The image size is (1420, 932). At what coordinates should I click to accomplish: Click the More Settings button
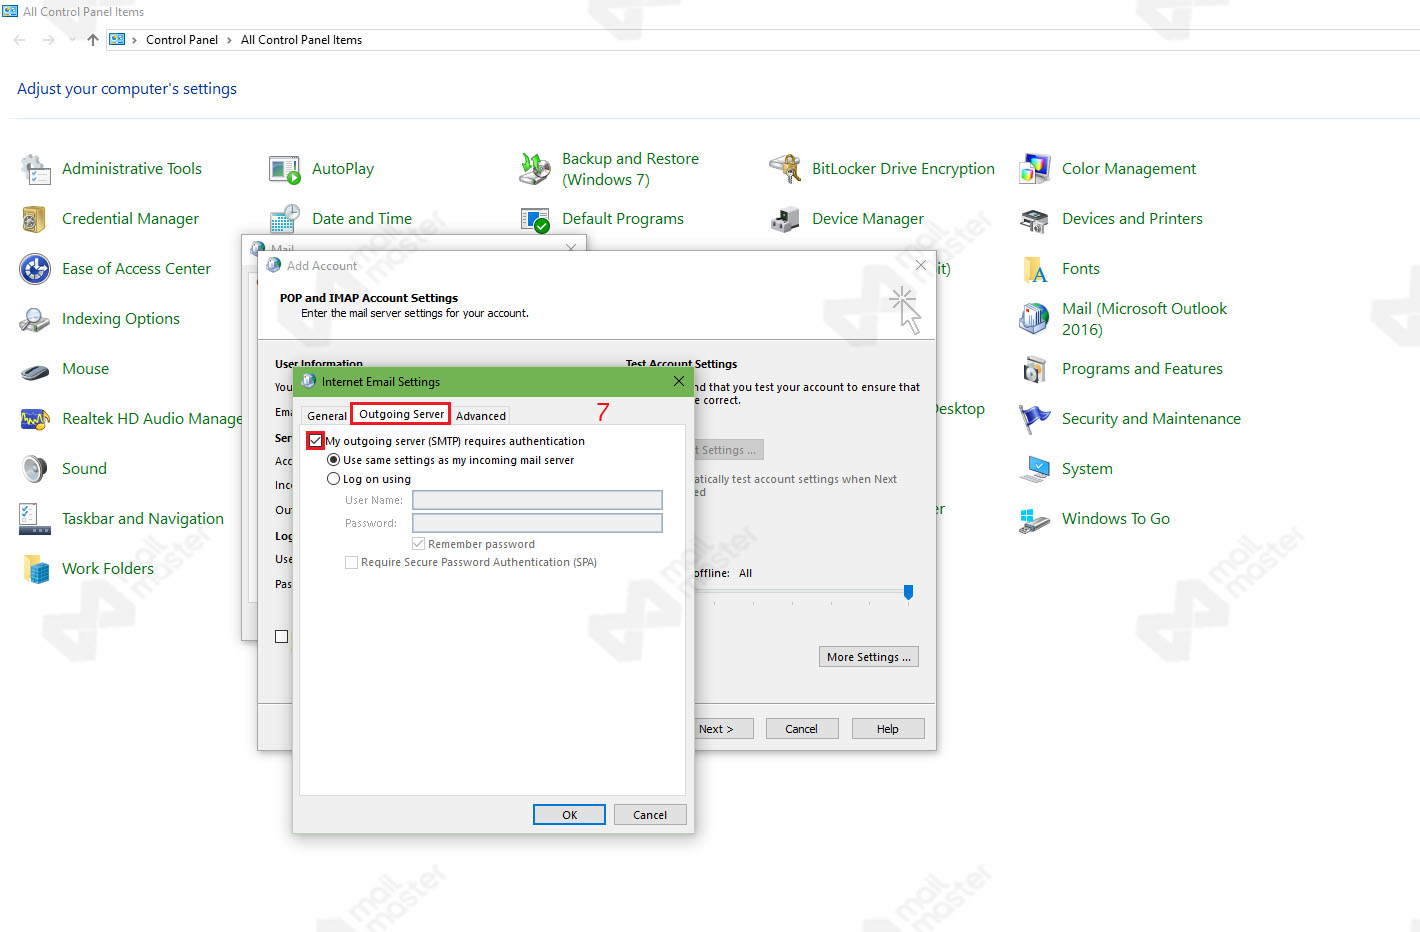coord(868,657)
